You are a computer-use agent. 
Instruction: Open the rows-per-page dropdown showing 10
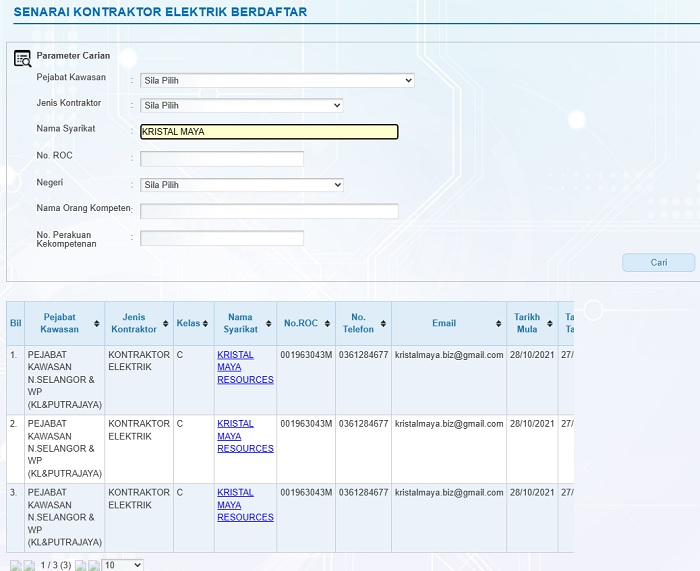pos(122,565)
